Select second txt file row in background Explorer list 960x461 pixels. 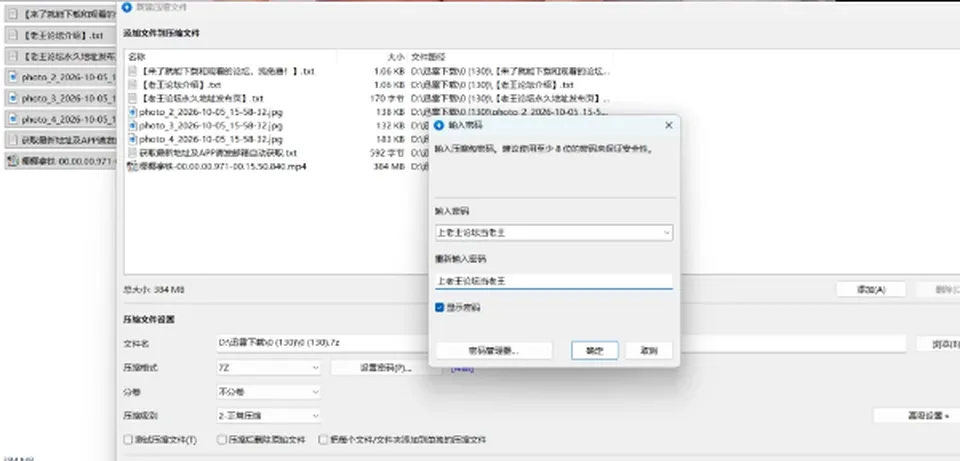coord(60,36)
